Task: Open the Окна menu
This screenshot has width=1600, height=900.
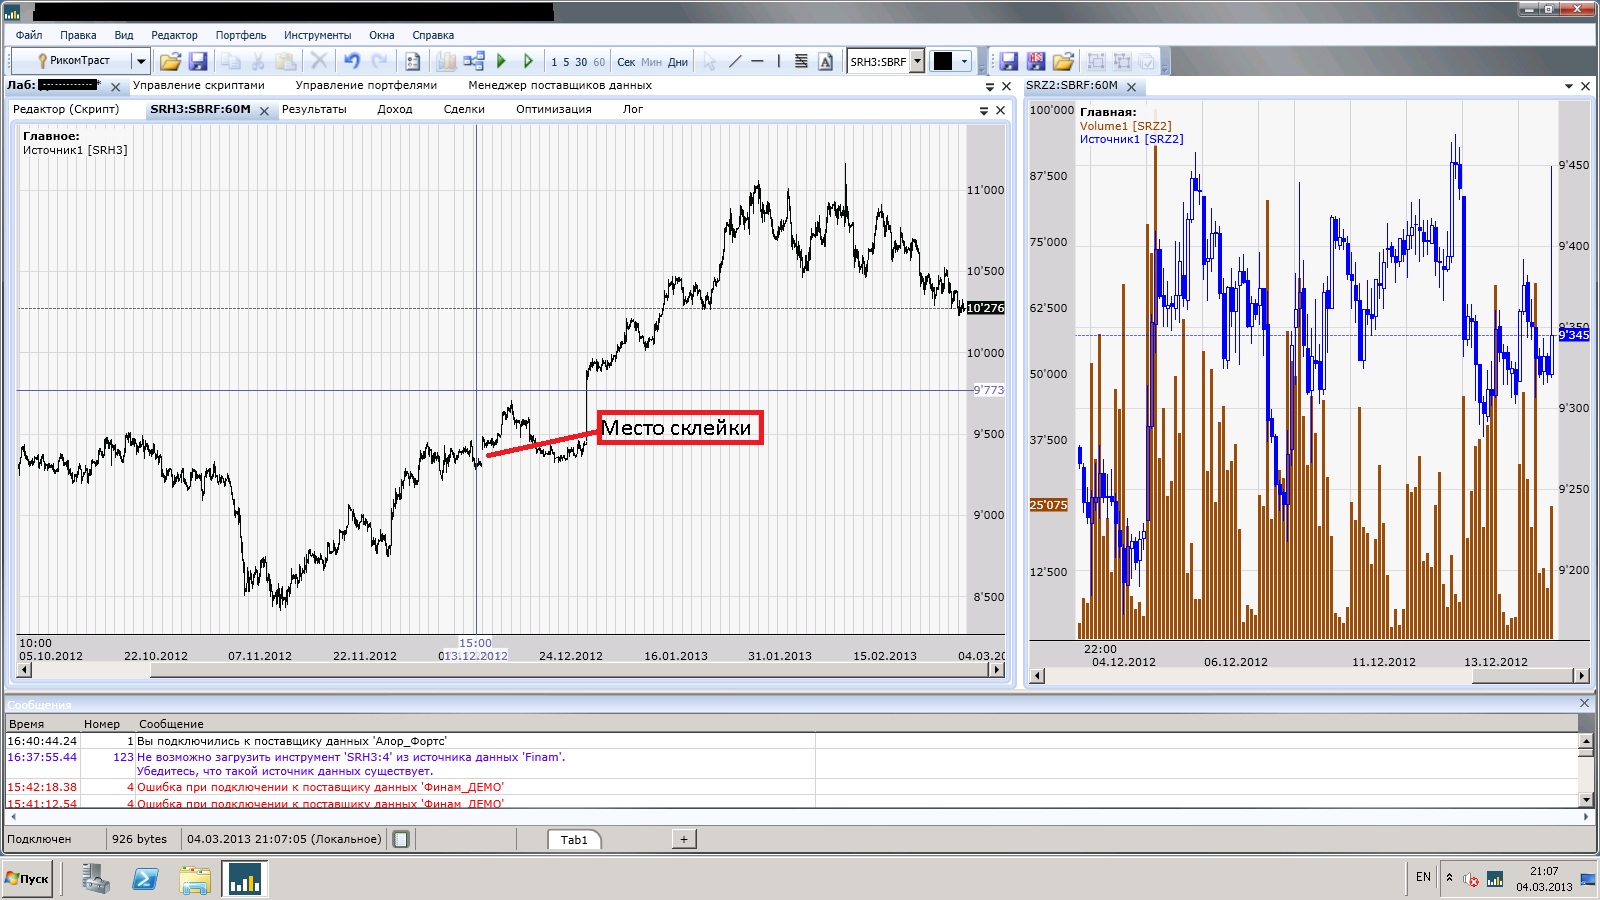Action: [x=382, y=35]
